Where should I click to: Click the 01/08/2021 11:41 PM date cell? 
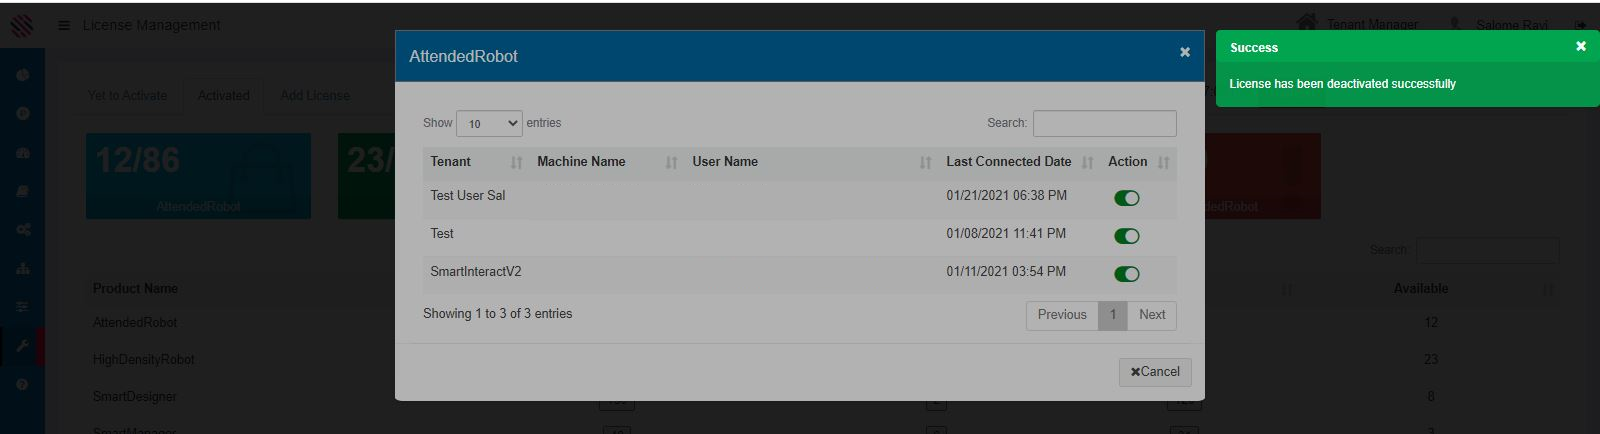coord(1006,234)
